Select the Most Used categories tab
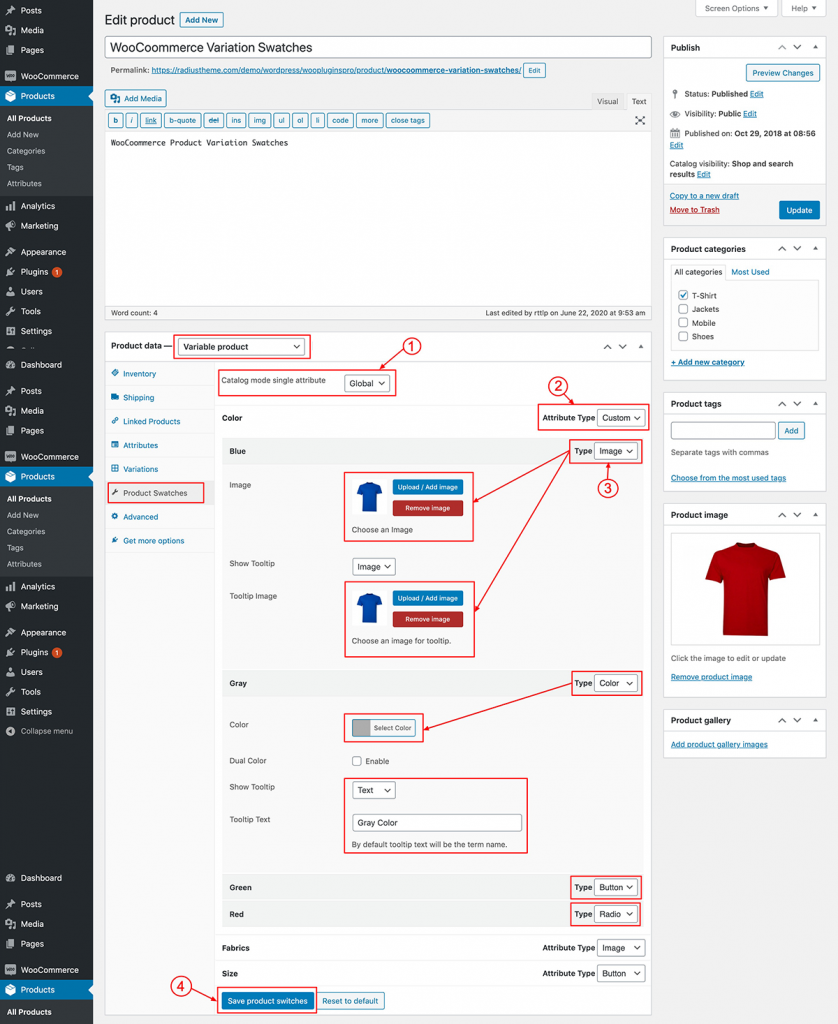Image resolution: width=838 pixels, height=1024 pixels. coord(750,272)
